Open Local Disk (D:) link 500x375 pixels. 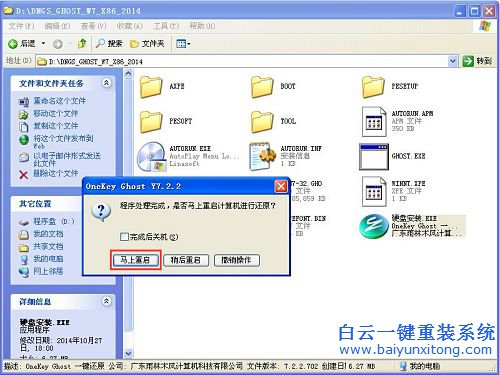(53, 221)
